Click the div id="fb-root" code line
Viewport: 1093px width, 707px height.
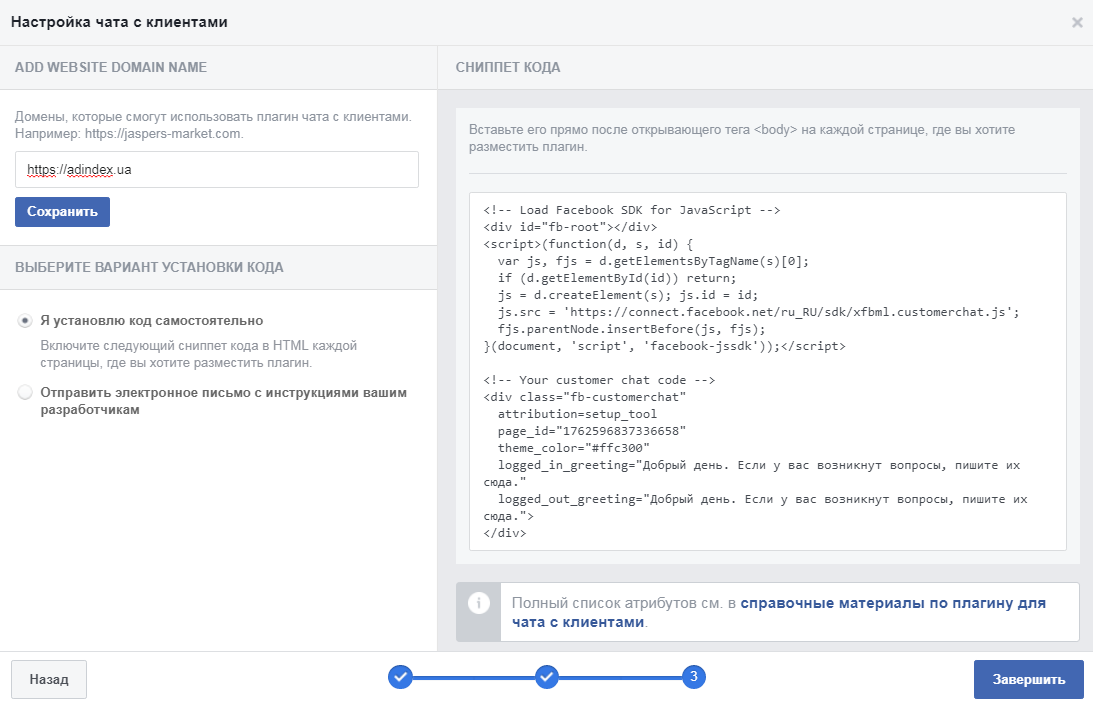pos(570,227)
